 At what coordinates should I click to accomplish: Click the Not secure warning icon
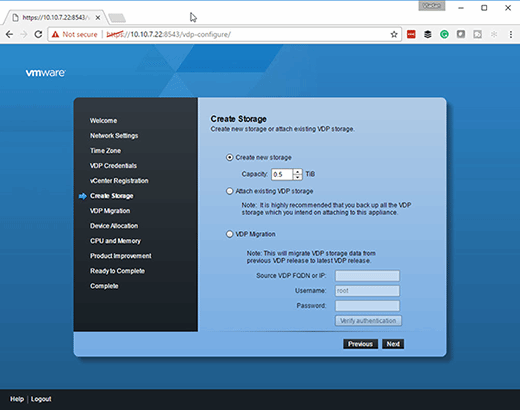click(55, 34)
